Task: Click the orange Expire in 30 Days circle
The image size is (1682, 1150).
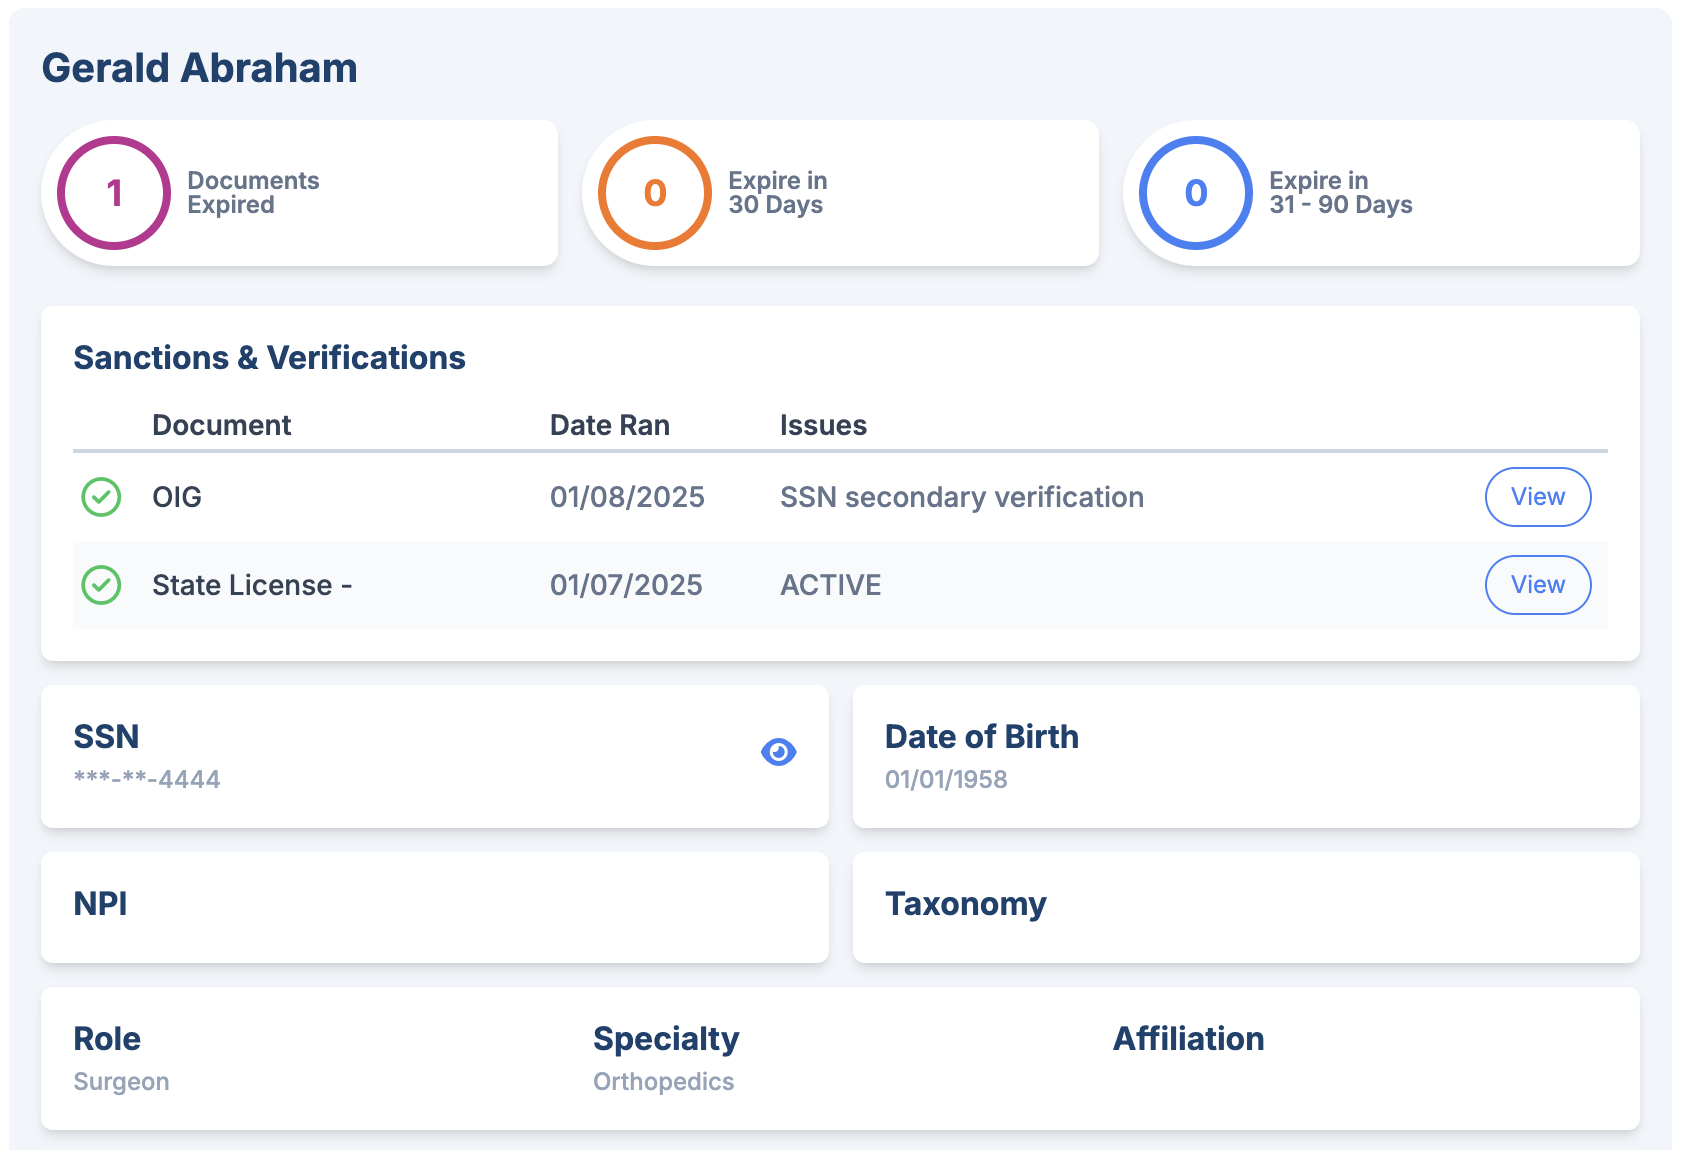Action: click(655, 193)
